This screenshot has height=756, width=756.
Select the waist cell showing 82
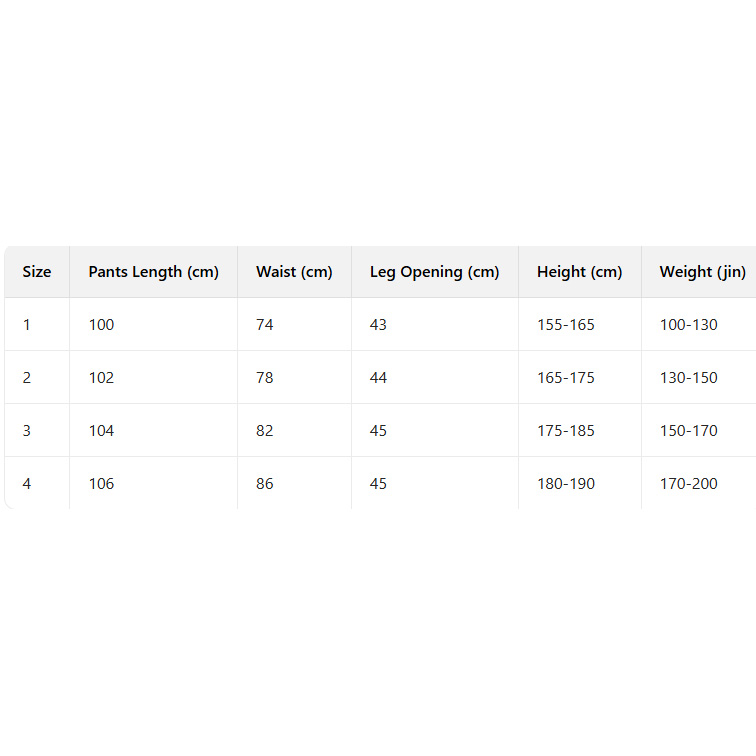[265, 431]
